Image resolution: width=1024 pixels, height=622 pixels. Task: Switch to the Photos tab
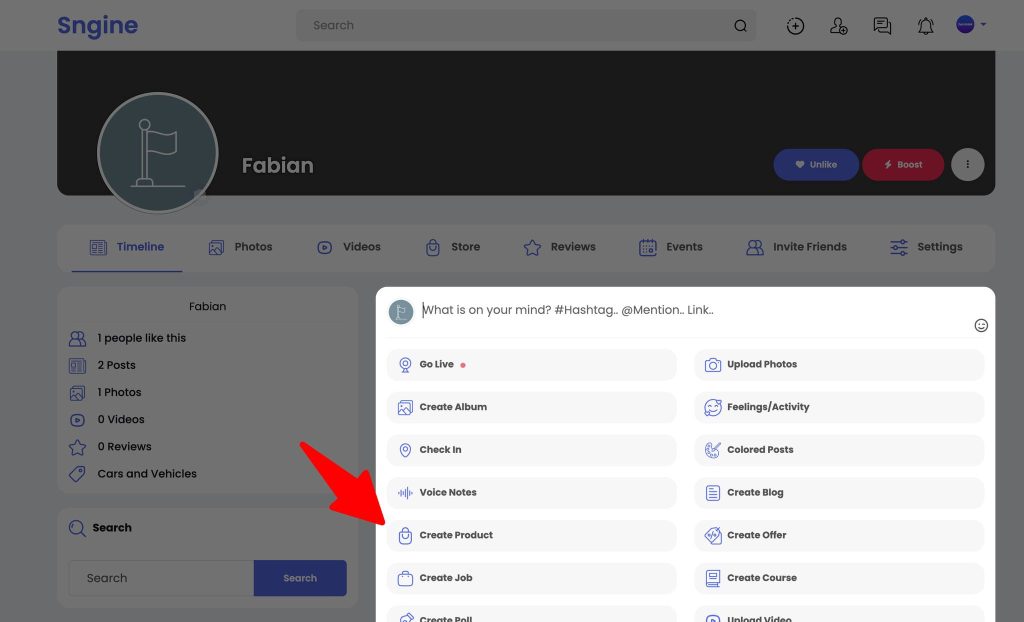240,247
